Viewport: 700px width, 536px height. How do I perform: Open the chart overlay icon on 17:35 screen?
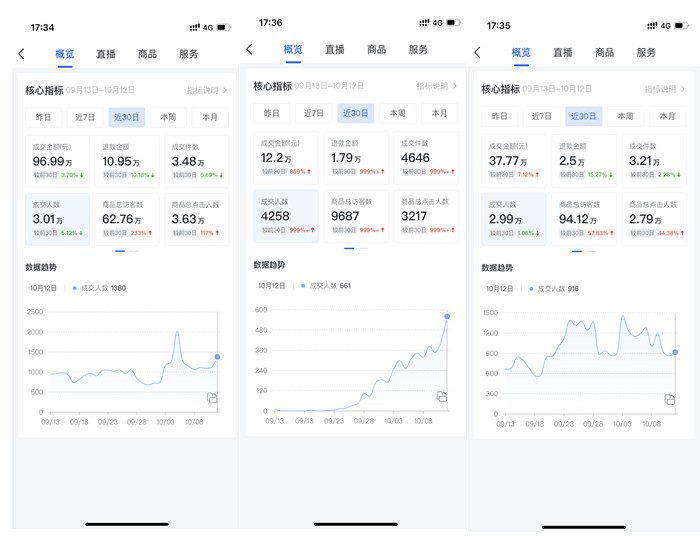[x=670, y=399]
